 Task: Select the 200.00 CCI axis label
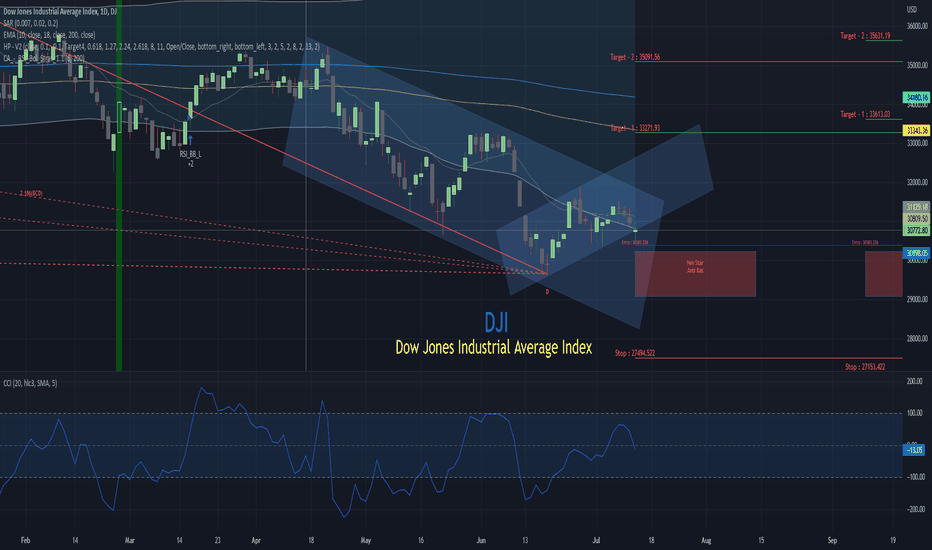(915, 381)
